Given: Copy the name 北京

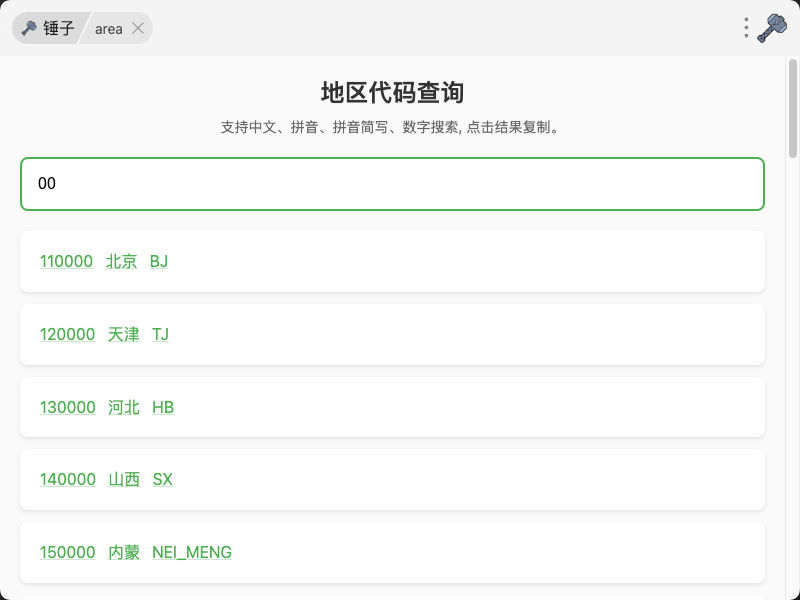Looking at the screenshot, I should point(121,261).
